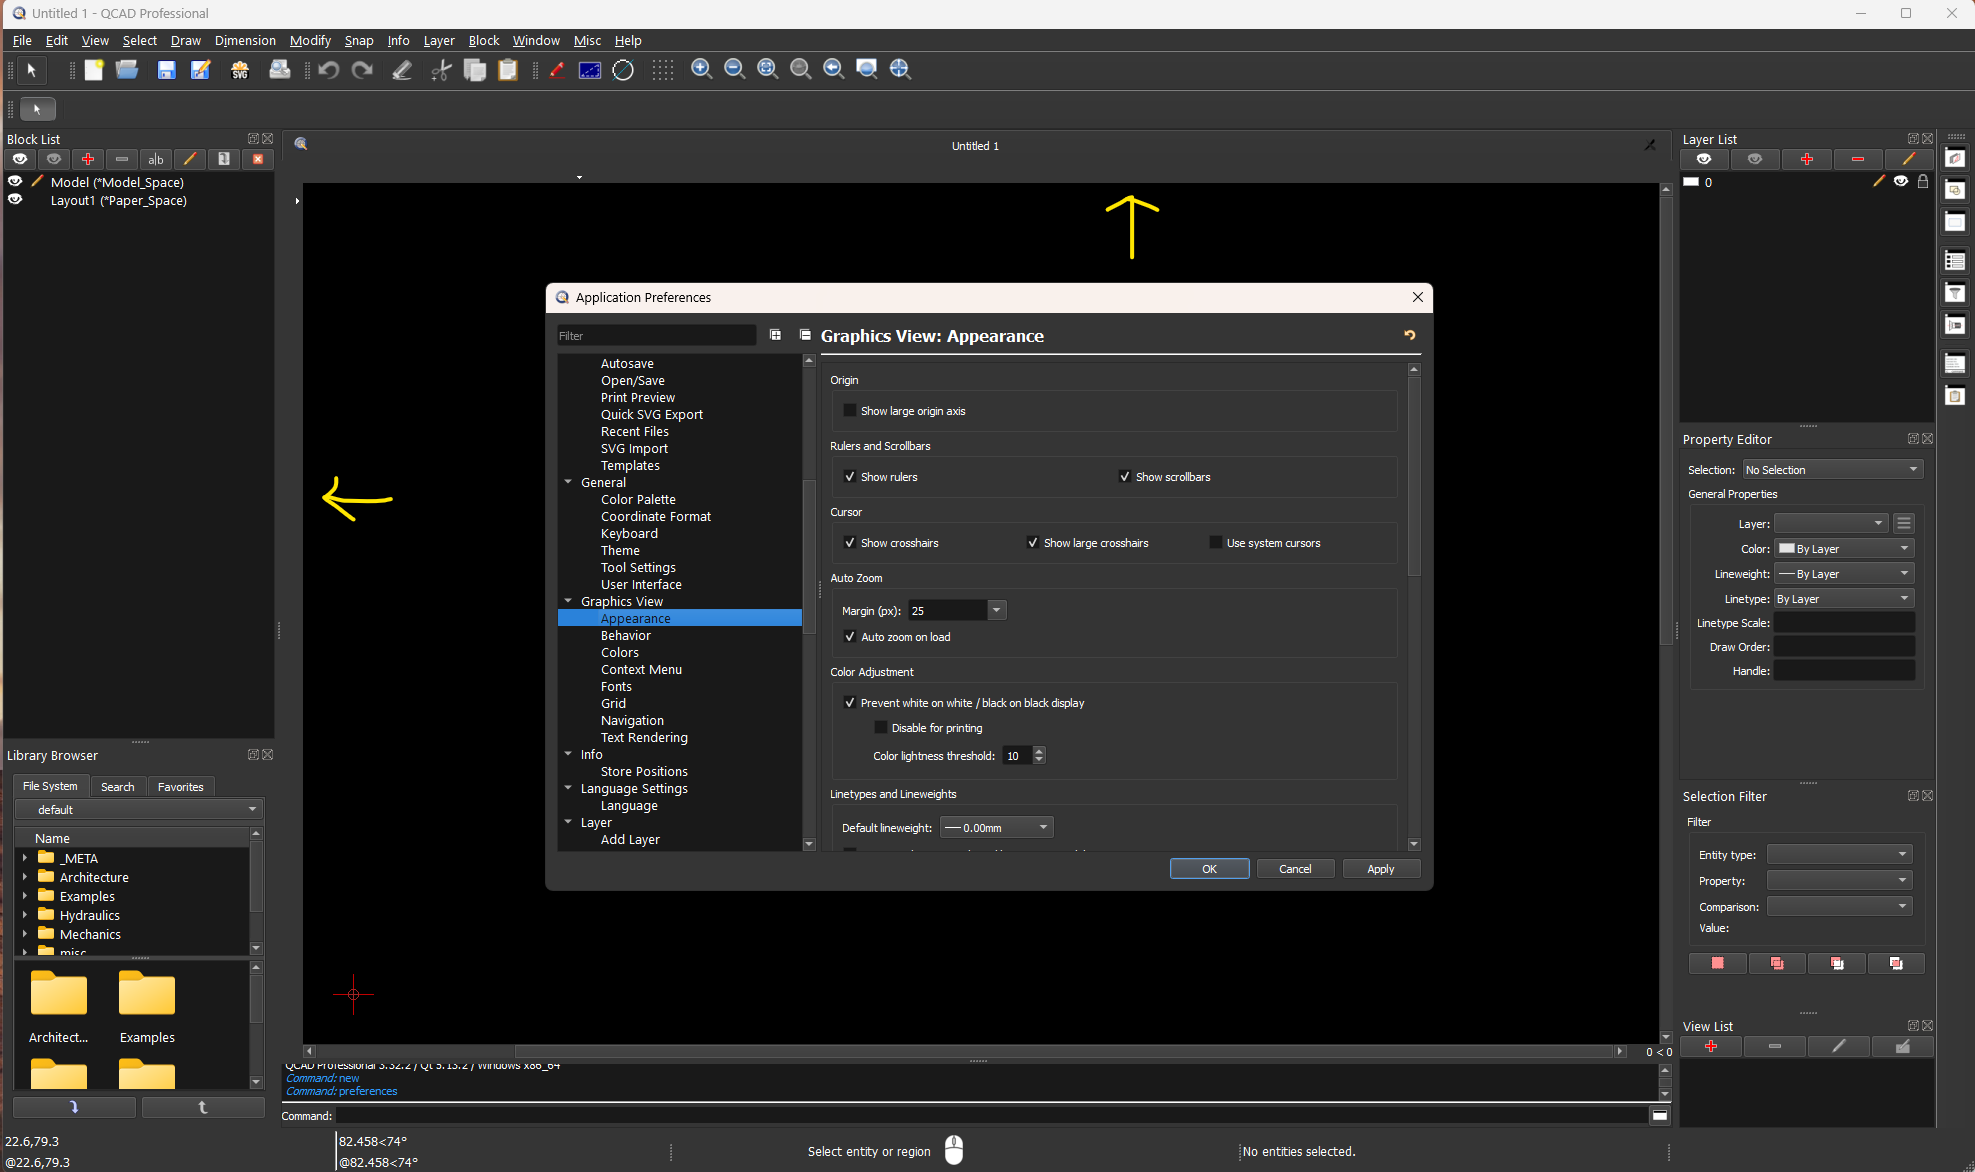Click the Auto Zoom icon
This screenshot has width=1975, height=1172.
(768, 69)
